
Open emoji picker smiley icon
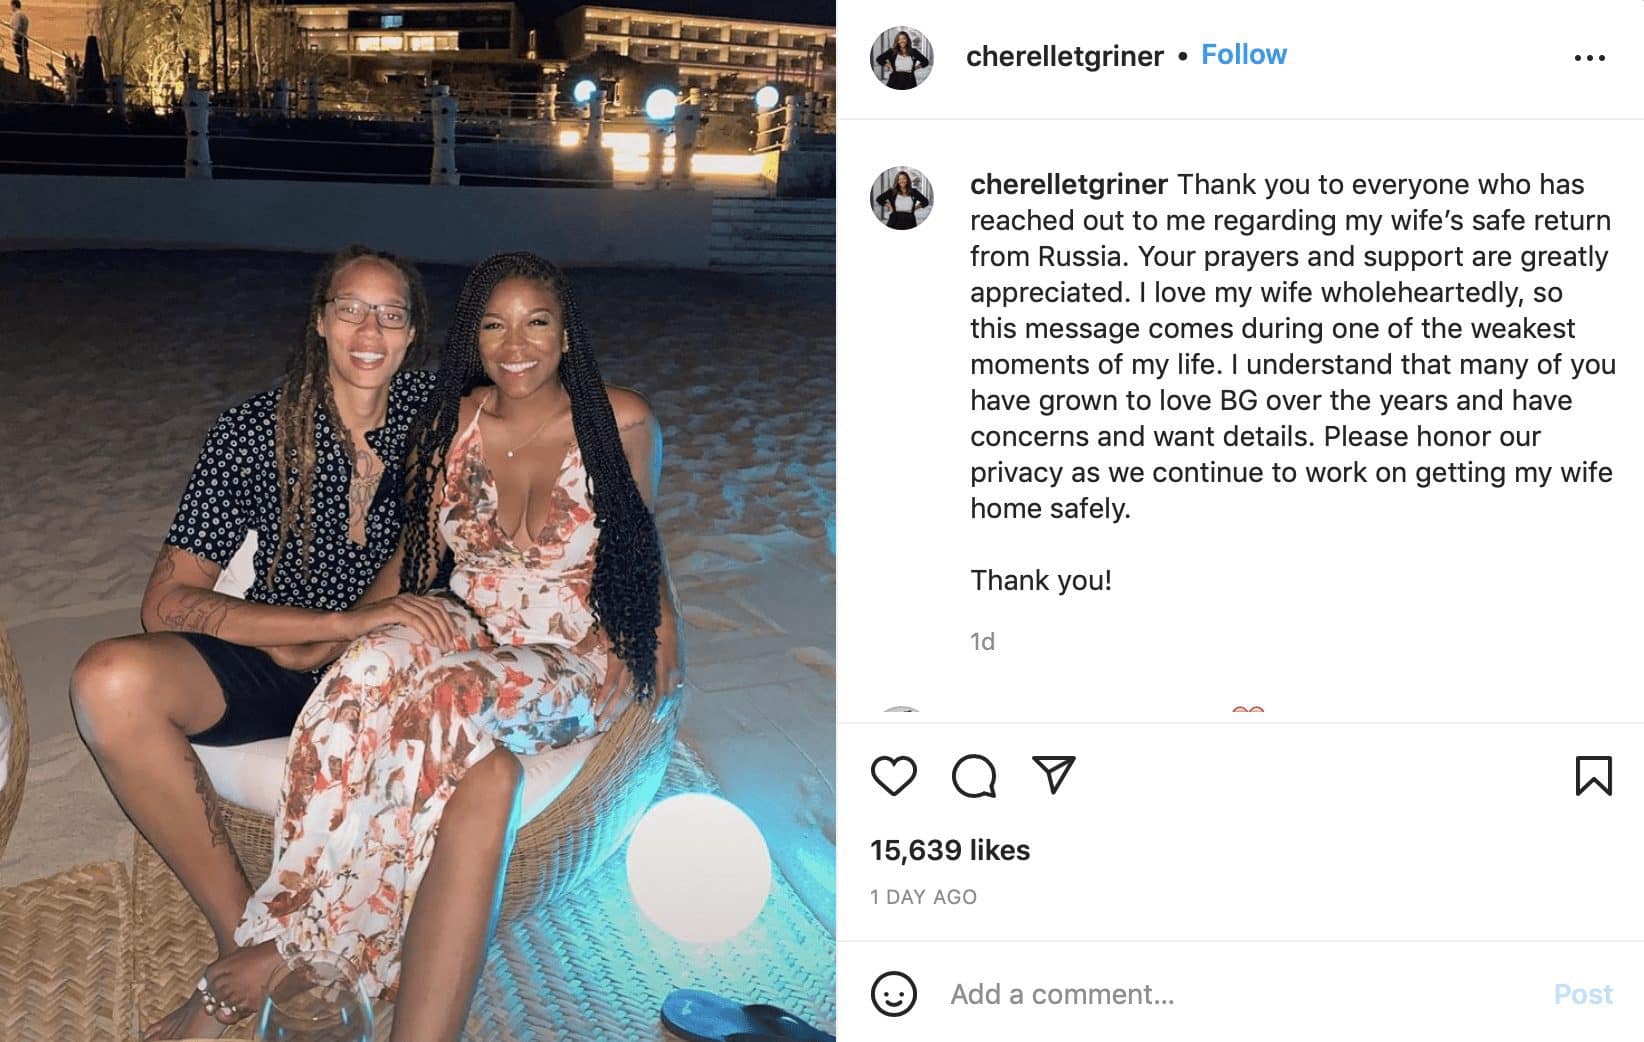tap(893, 994)
